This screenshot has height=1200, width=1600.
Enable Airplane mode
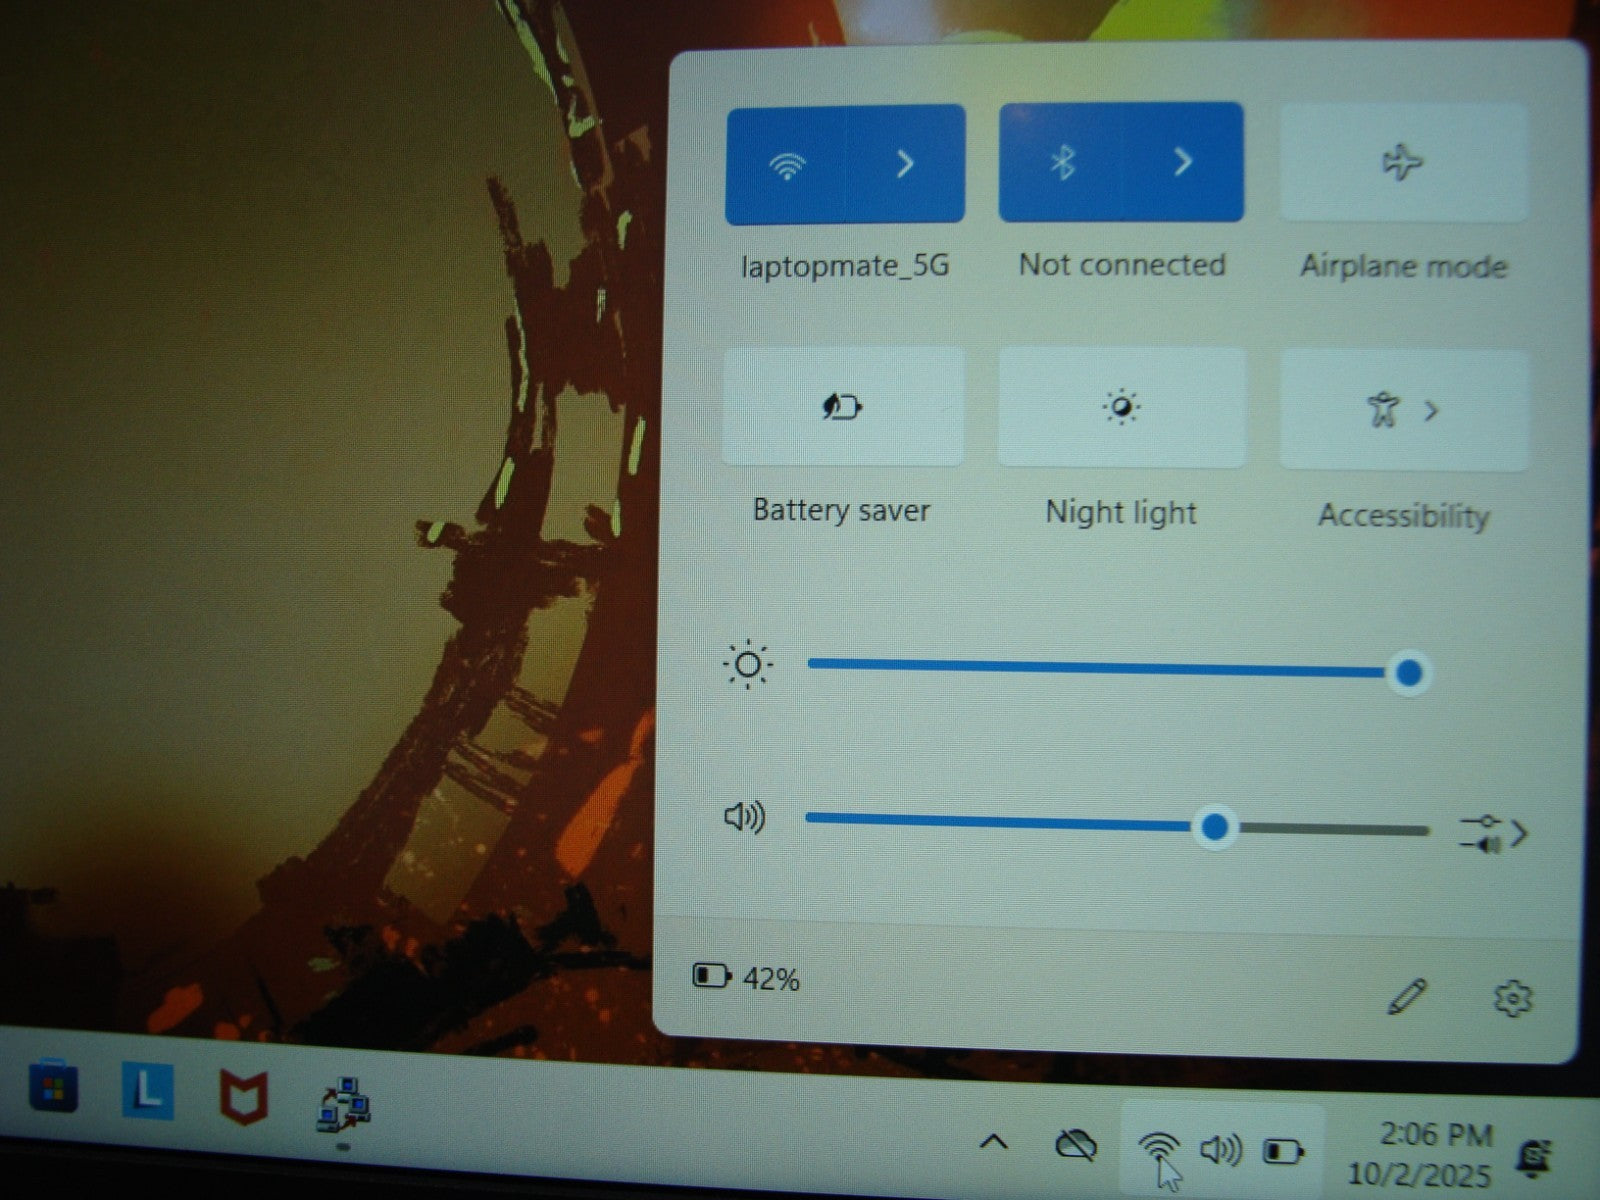tap(1402, 163)
